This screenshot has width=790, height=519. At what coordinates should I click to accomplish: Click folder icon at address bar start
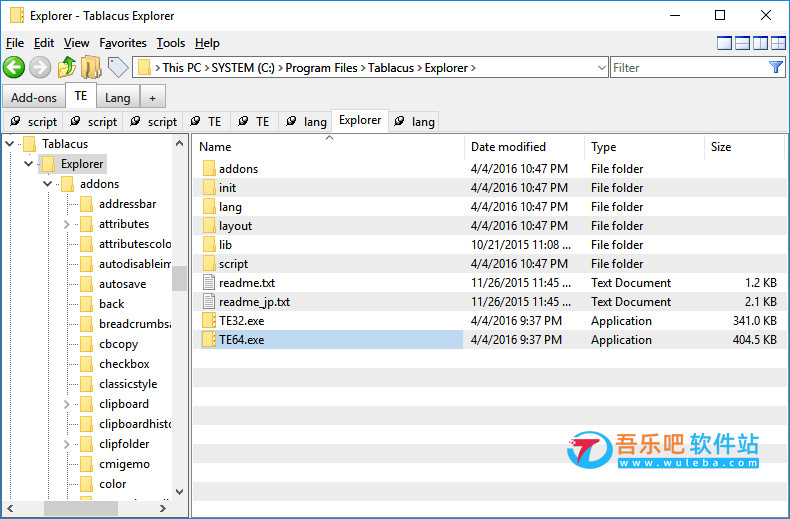point(144,68)
